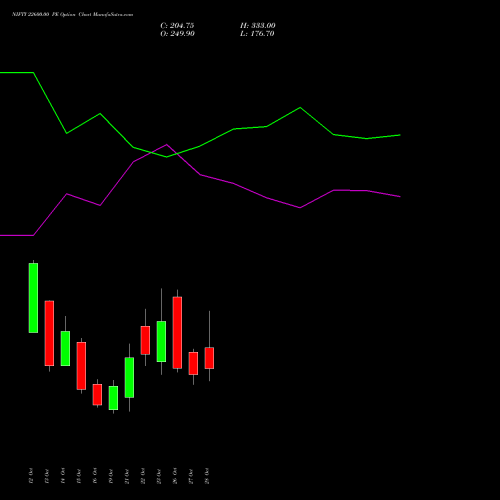The width and height of the screenshot is (500, 500).
Task: Click the 16 Oct date label
Action: coord(95,476)
